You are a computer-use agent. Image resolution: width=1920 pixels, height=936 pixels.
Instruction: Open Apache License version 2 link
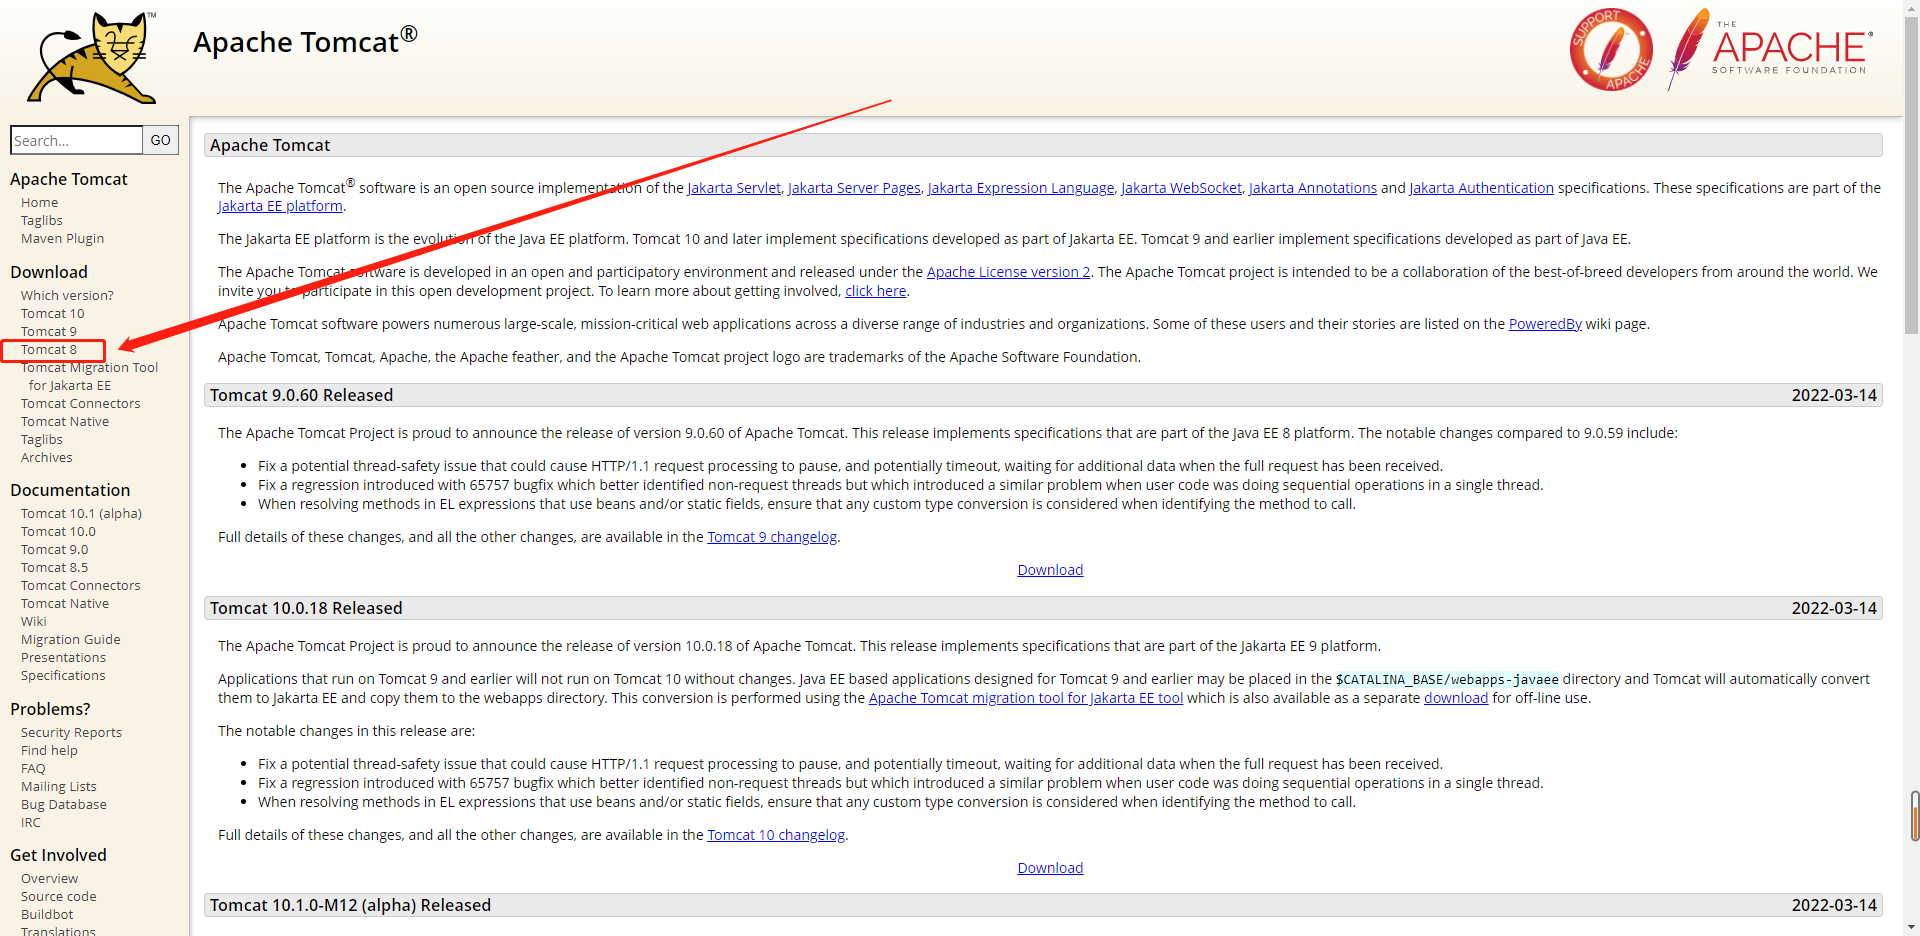(1009, 272)
